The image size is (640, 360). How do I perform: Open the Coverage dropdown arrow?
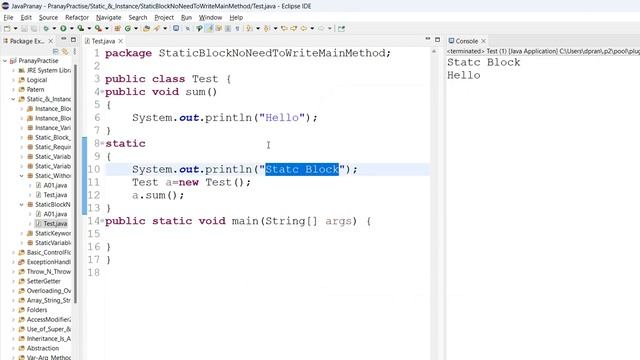pos(89,29)
